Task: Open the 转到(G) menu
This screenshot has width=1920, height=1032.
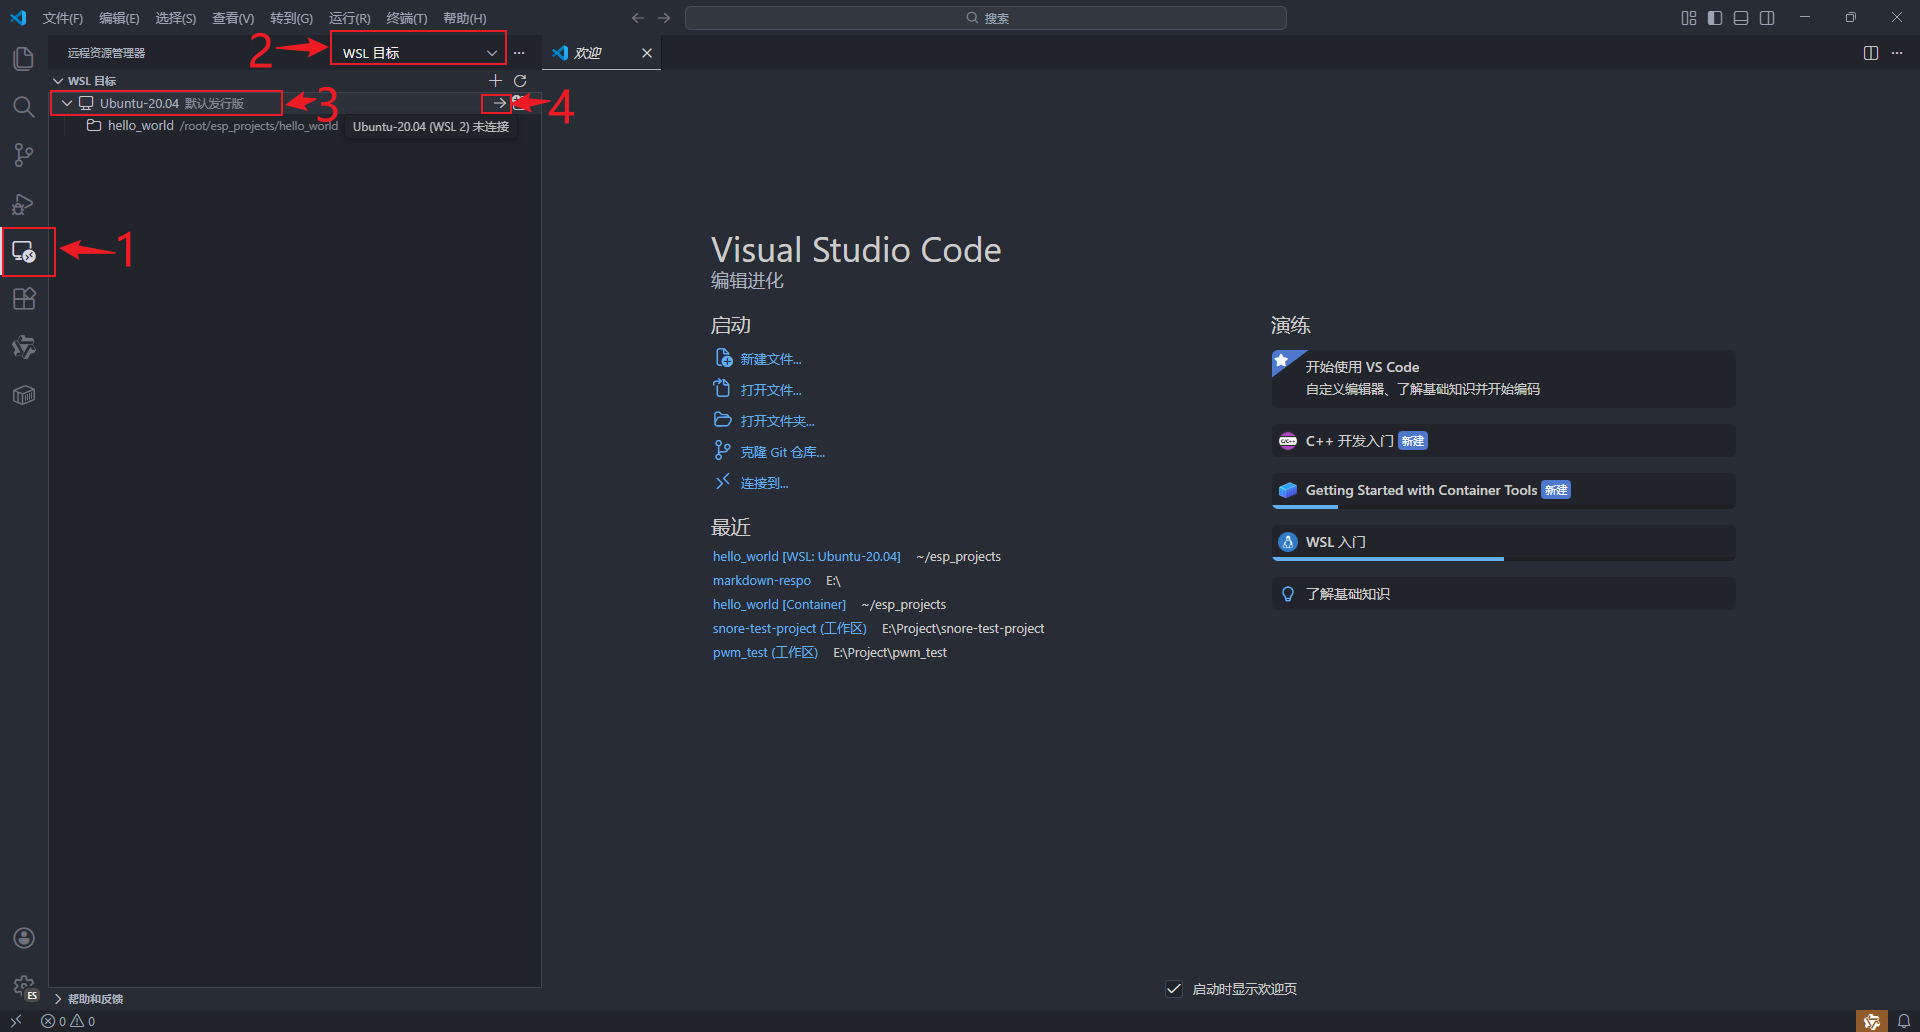Action: [x=291, y=18]
